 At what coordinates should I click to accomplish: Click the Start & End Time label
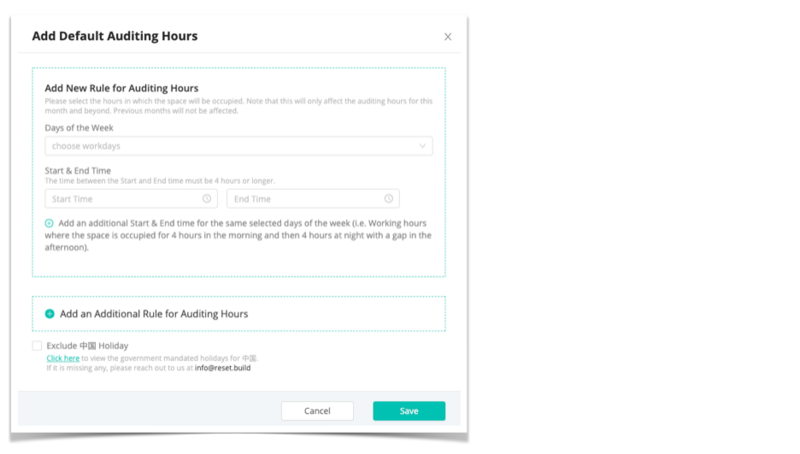[x=78, y=170]
